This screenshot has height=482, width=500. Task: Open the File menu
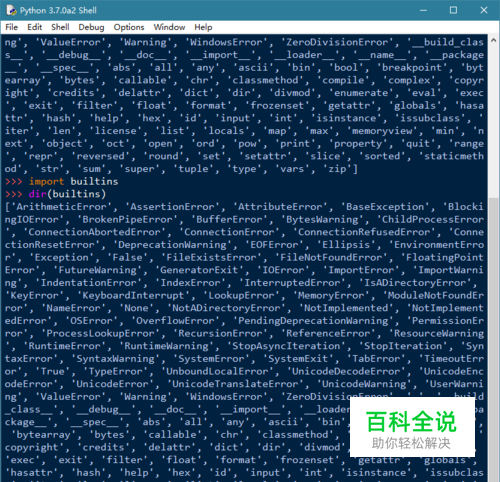[12, 27]
